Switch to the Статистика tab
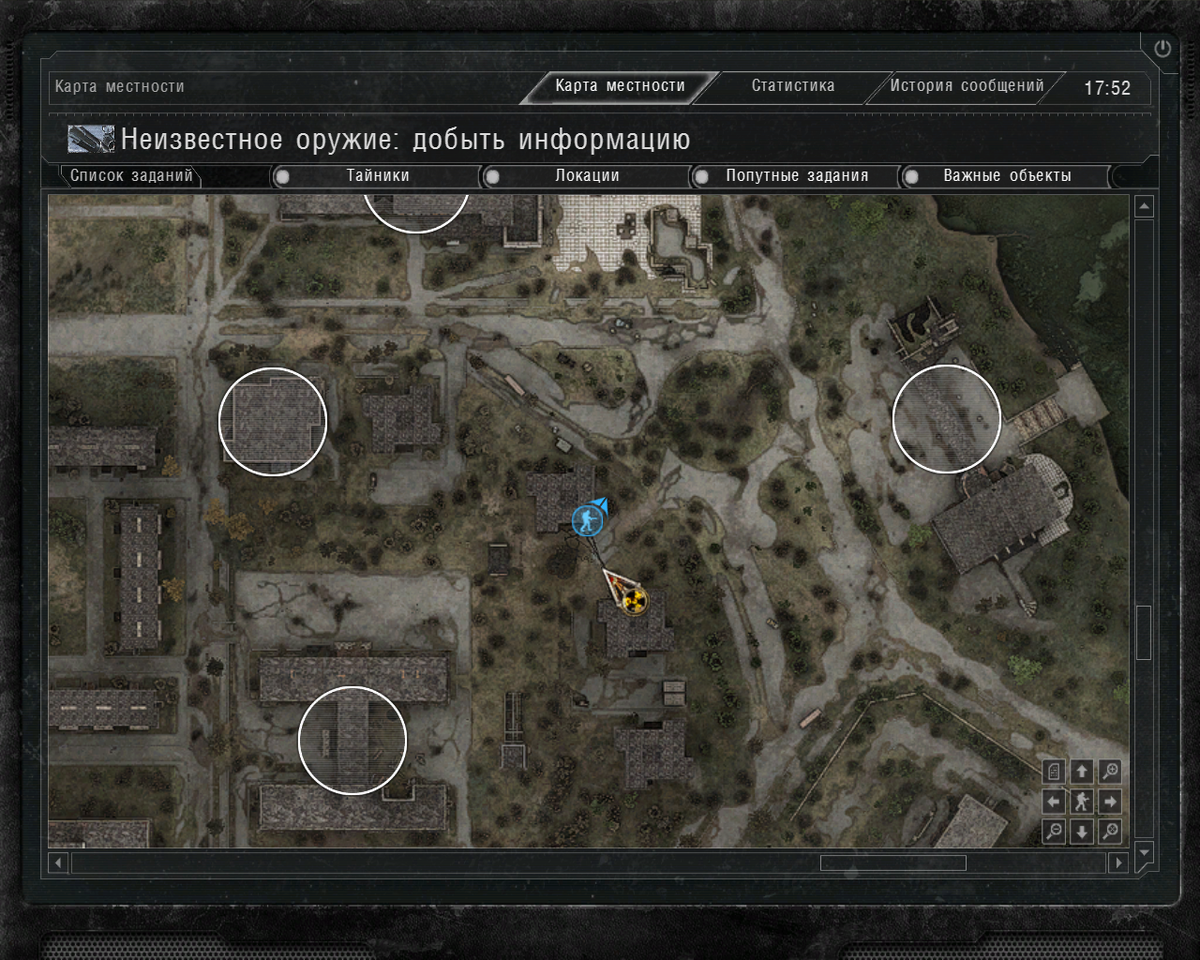Viewport: 1200px width, 960px height. tap(793, 86)
